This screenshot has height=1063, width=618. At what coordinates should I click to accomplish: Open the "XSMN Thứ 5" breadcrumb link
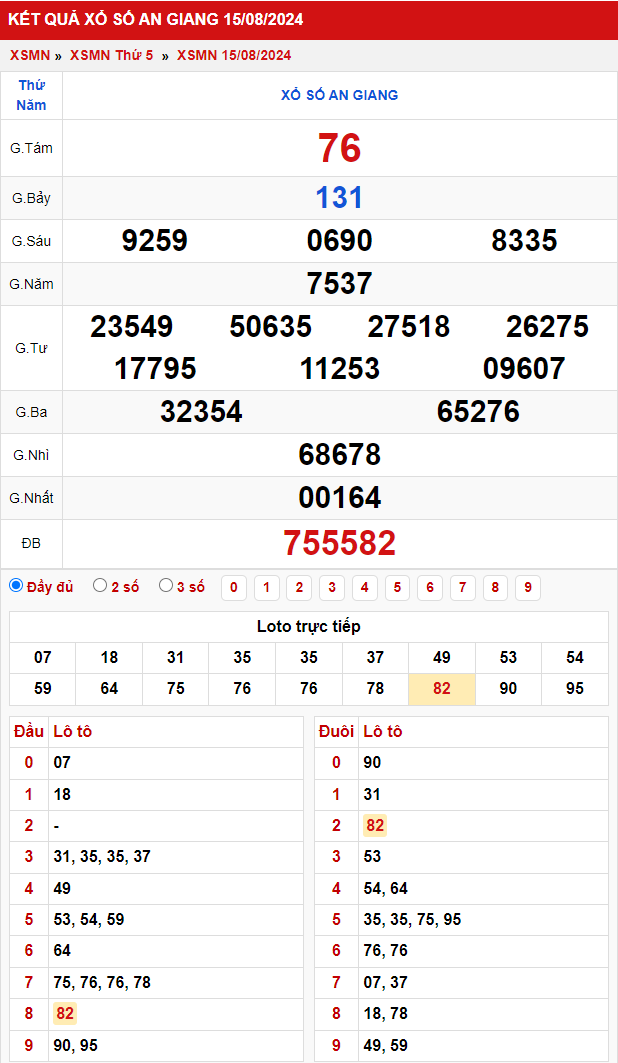pos(112,55)
